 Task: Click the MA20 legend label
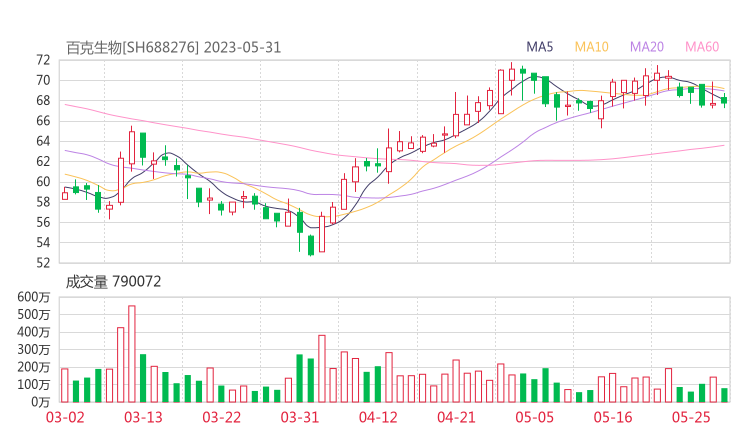[x=647, y=47]
